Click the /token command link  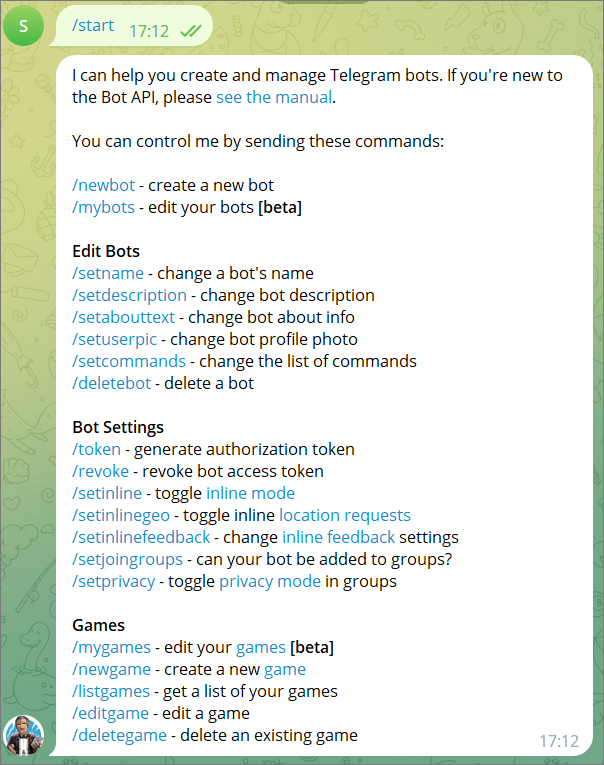[x=96, y=449]
